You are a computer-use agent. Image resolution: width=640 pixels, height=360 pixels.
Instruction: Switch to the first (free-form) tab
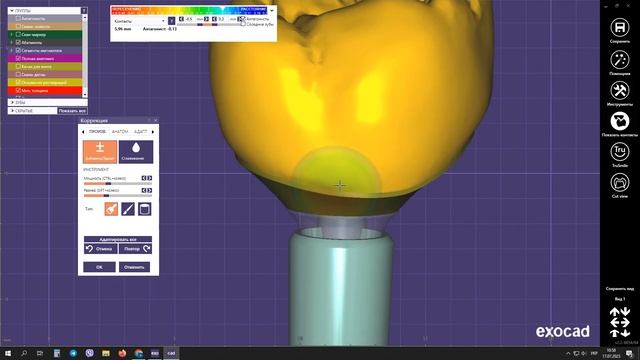(98, 131)
